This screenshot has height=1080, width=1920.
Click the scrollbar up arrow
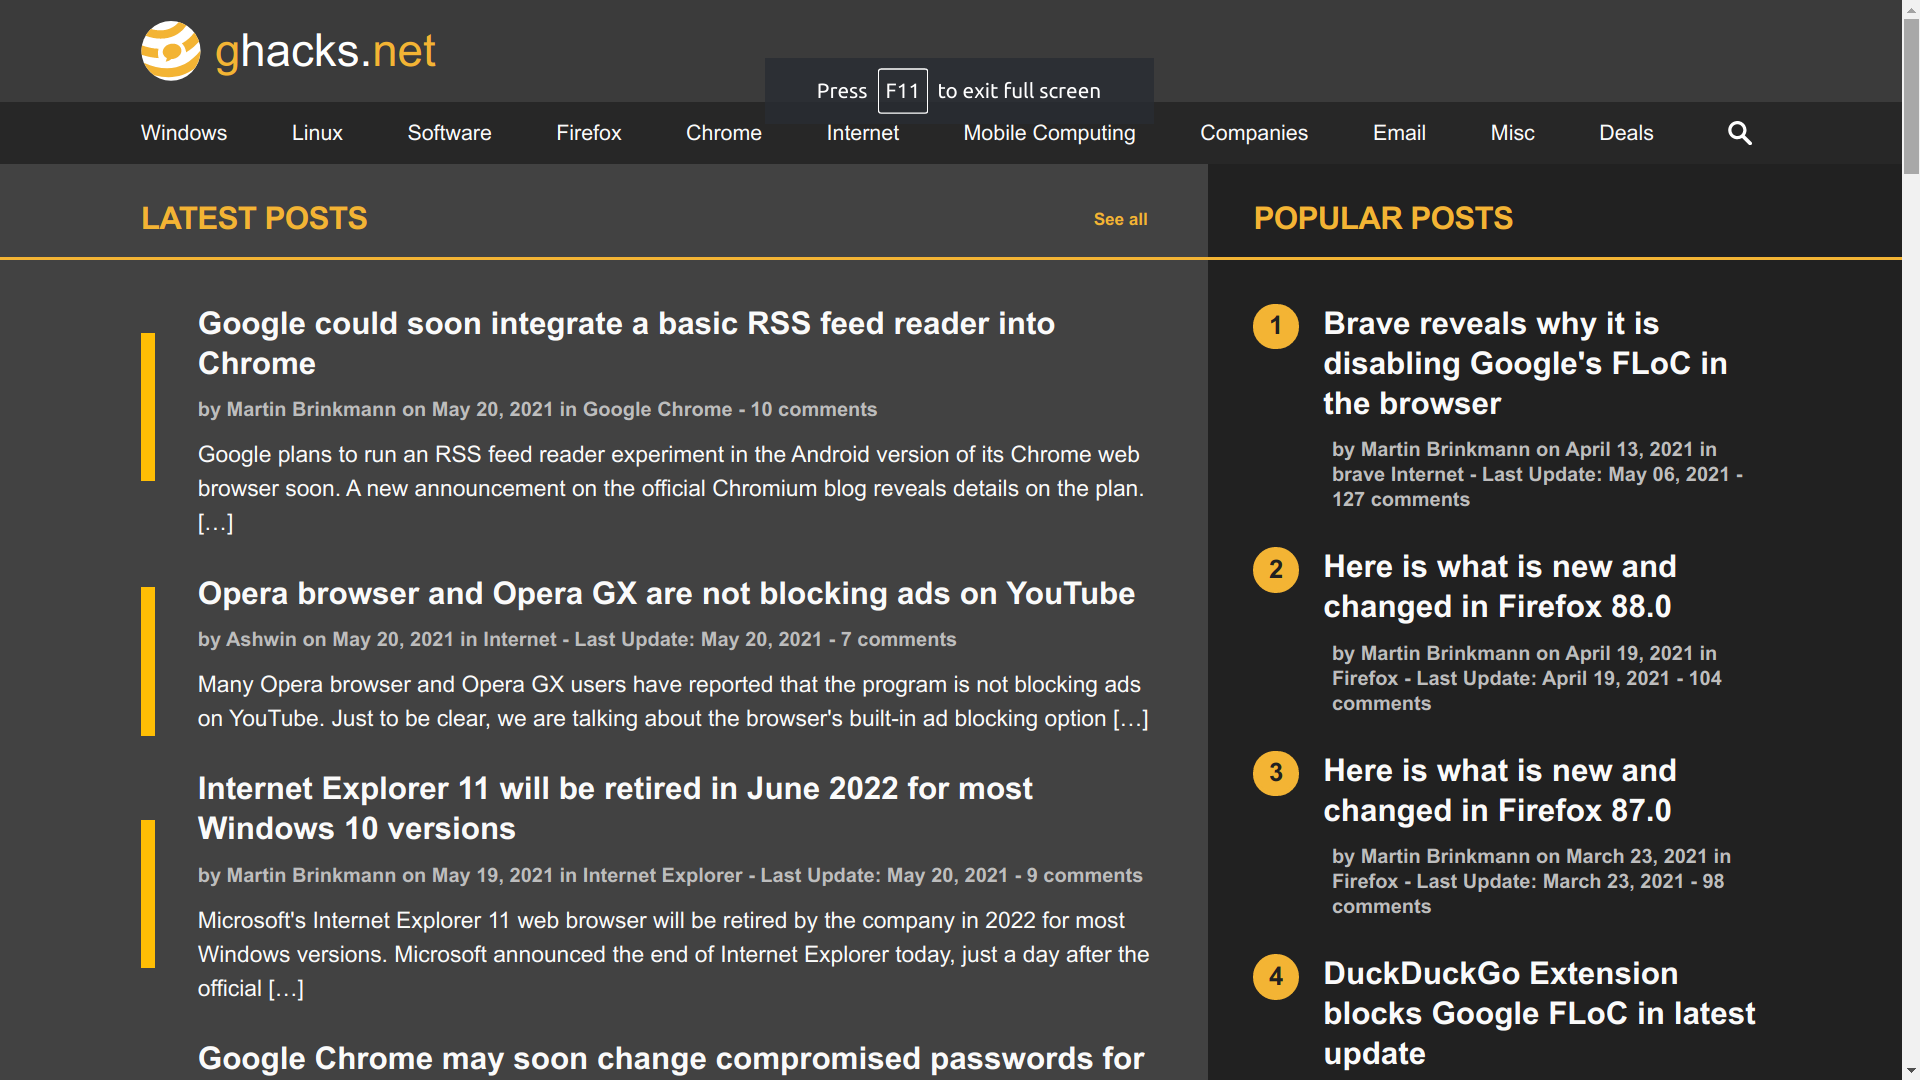pos(1910,8)
